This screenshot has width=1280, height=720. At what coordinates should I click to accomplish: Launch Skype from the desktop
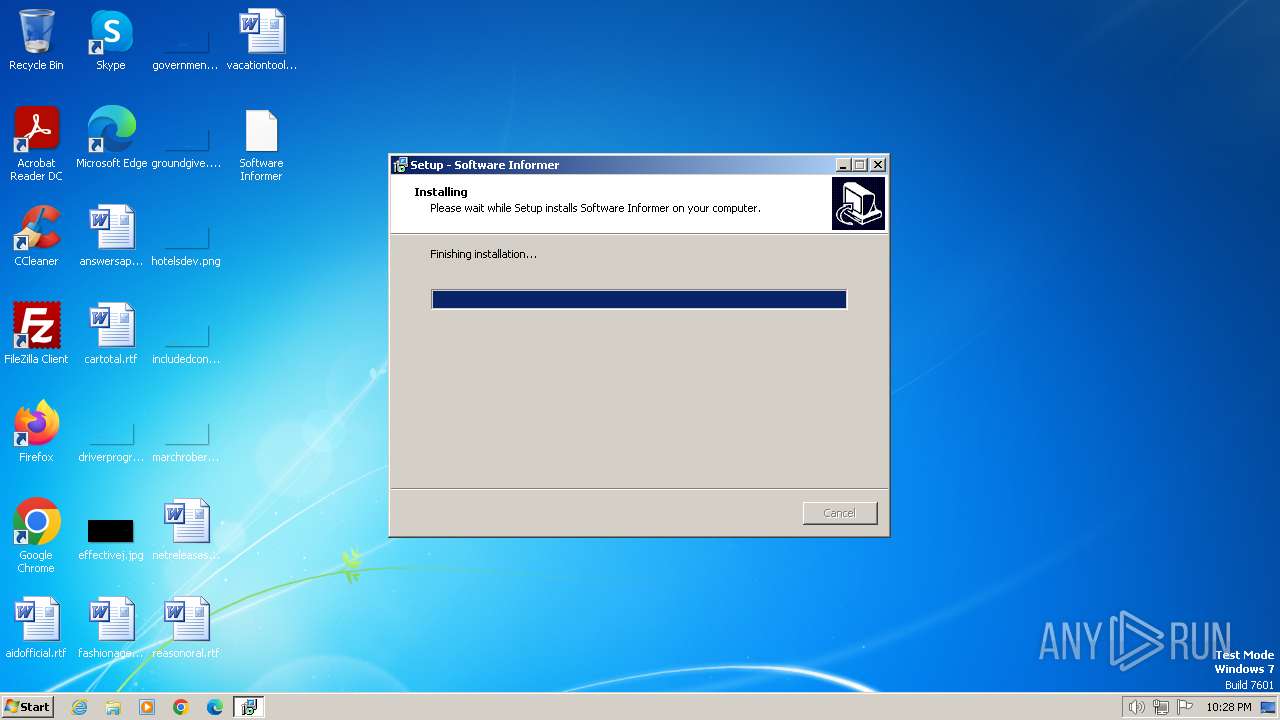(x=110, y=40)
